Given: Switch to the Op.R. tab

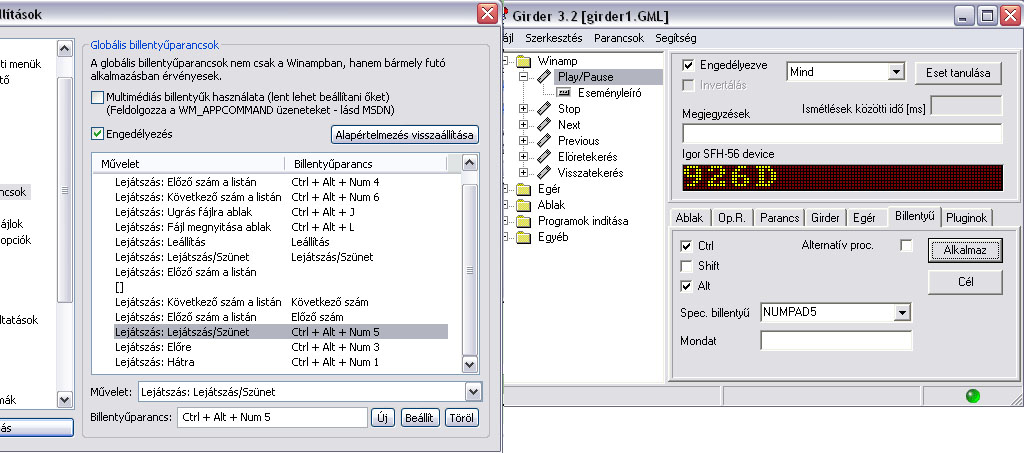Looking at the screenshot, I should pyautogui.click(x=732, y=218).
